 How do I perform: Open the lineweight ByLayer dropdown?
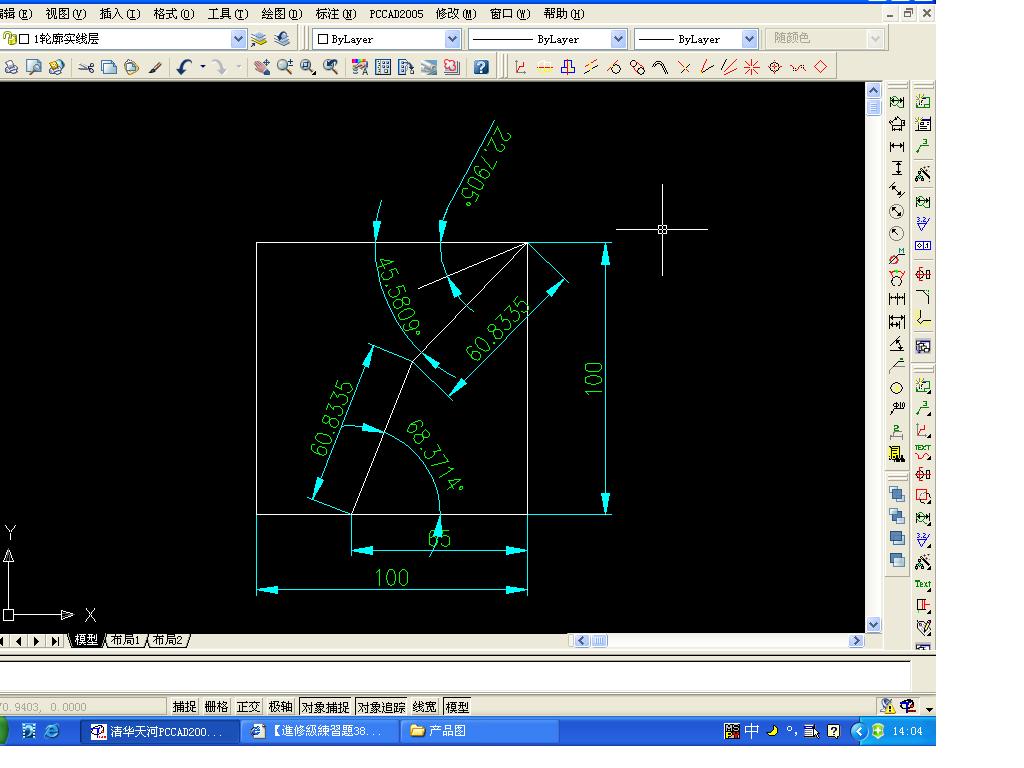coord(749,39)
